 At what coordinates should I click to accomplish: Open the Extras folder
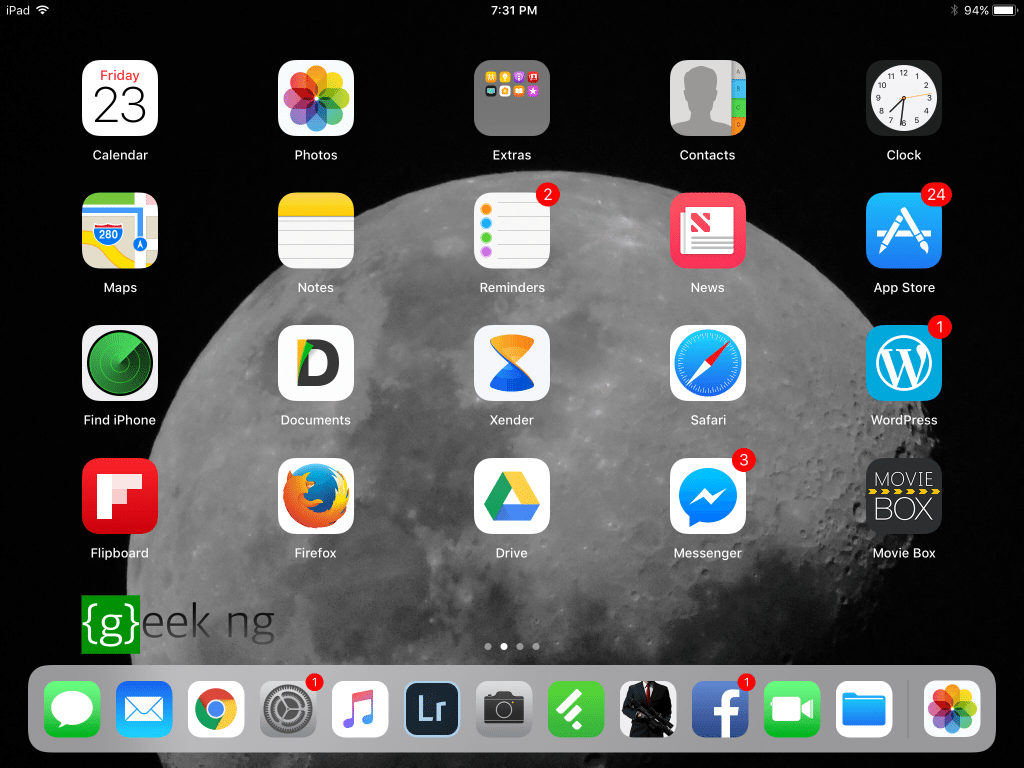(511, 98)
